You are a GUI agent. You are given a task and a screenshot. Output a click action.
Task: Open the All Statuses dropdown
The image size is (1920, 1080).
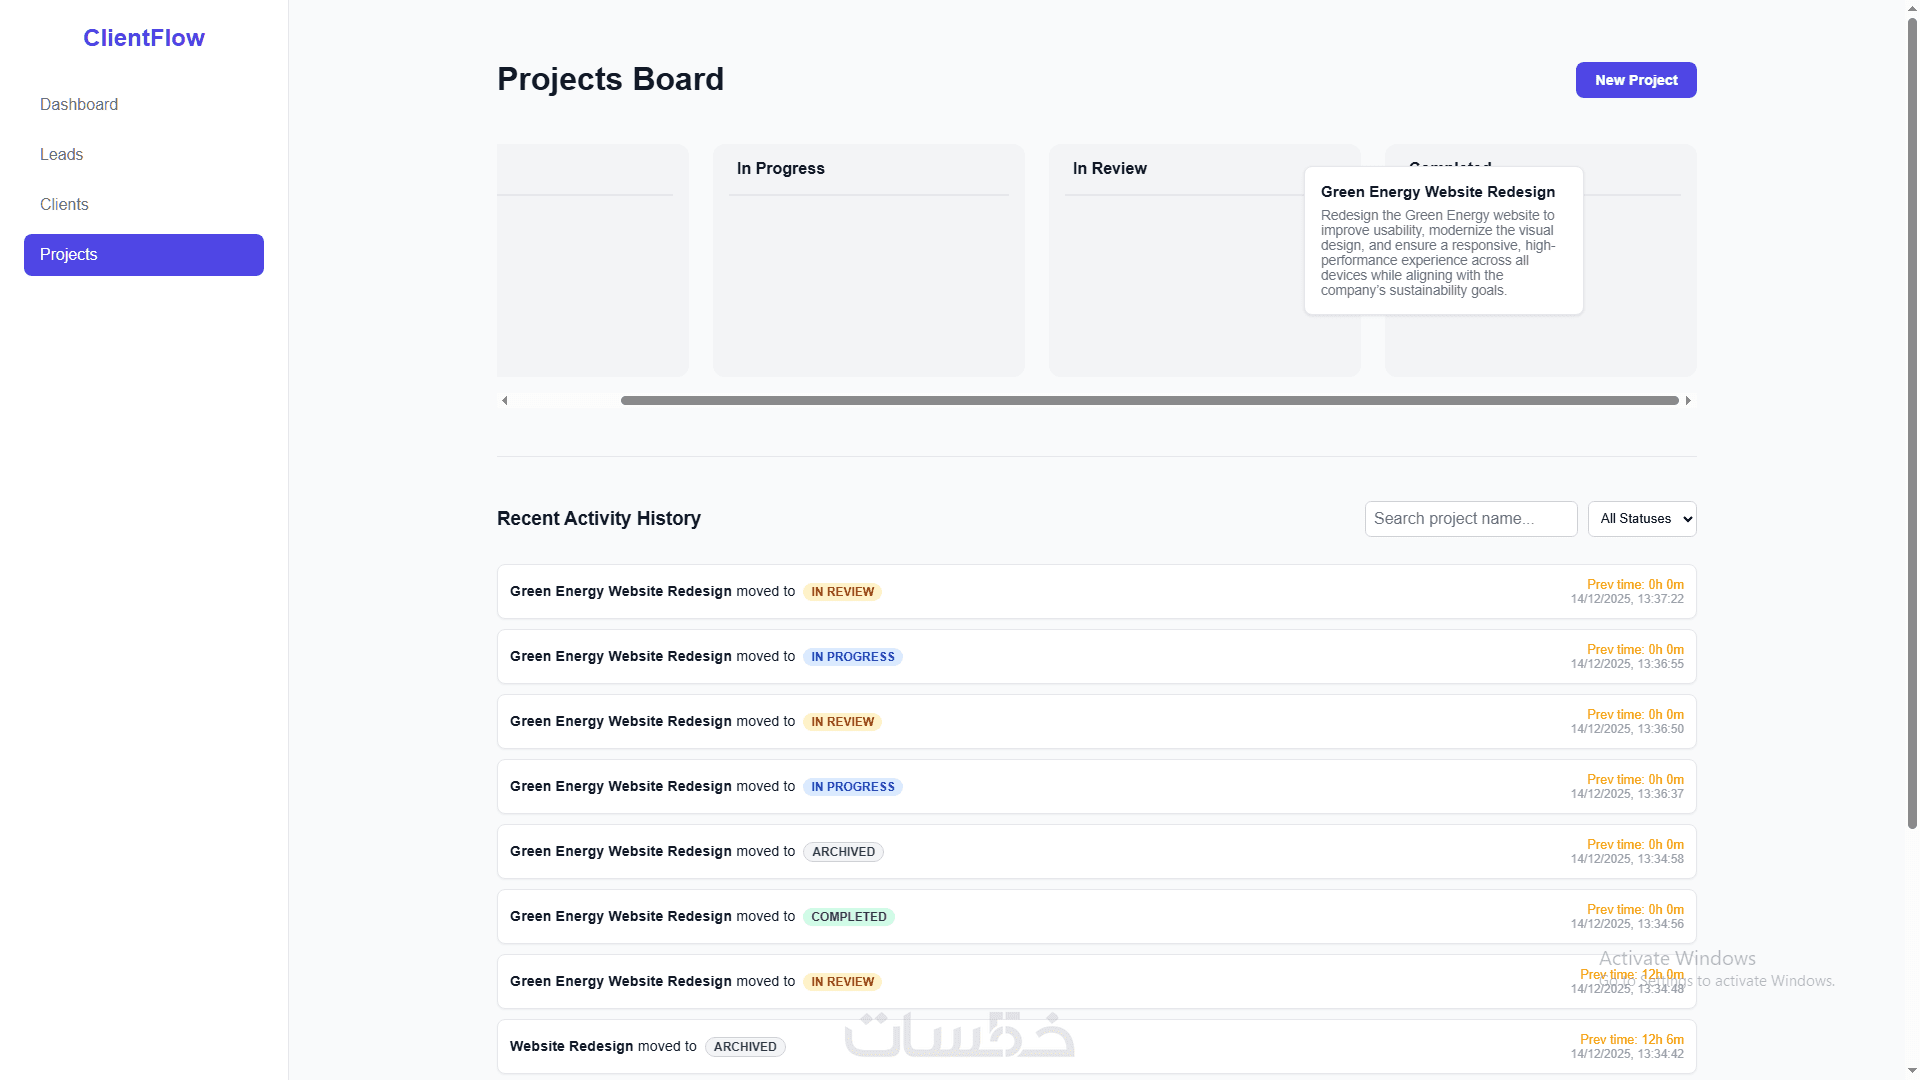point(1641,519)
